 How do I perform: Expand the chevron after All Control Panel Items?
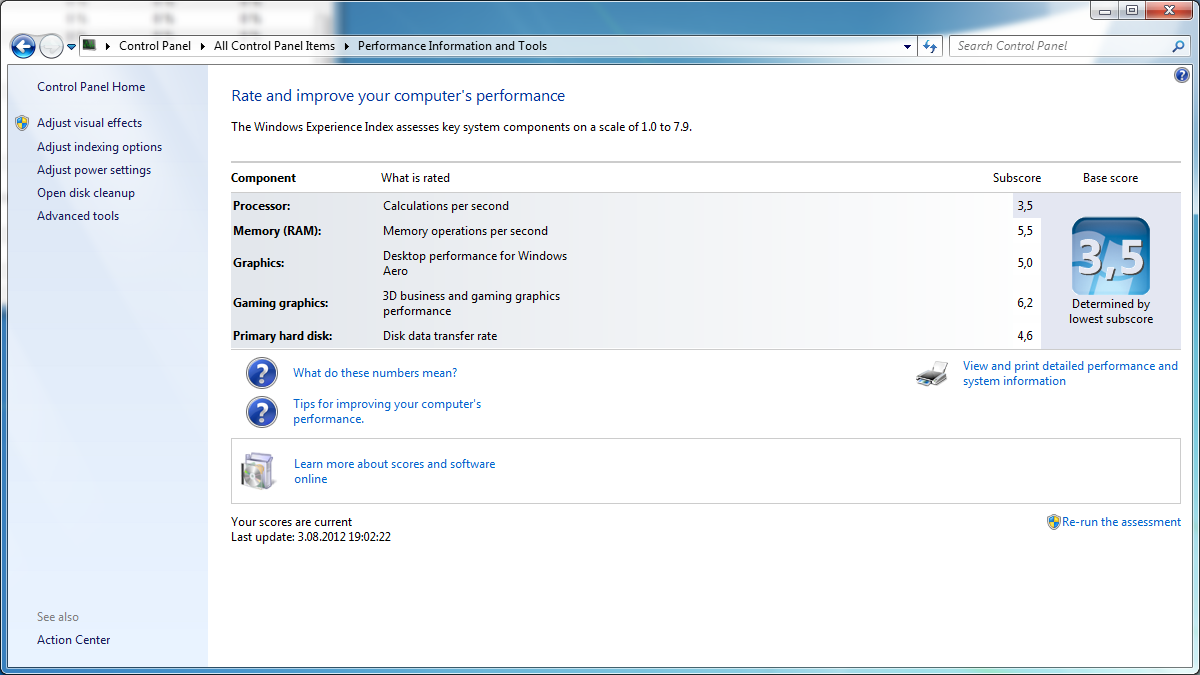point(347,46)
